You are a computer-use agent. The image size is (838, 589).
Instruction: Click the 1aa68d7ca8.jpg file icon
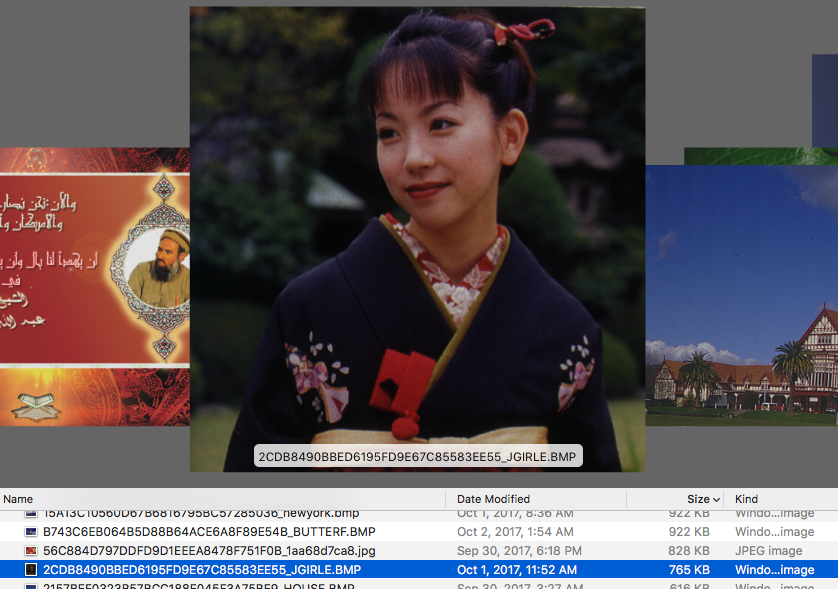point(31,551)
